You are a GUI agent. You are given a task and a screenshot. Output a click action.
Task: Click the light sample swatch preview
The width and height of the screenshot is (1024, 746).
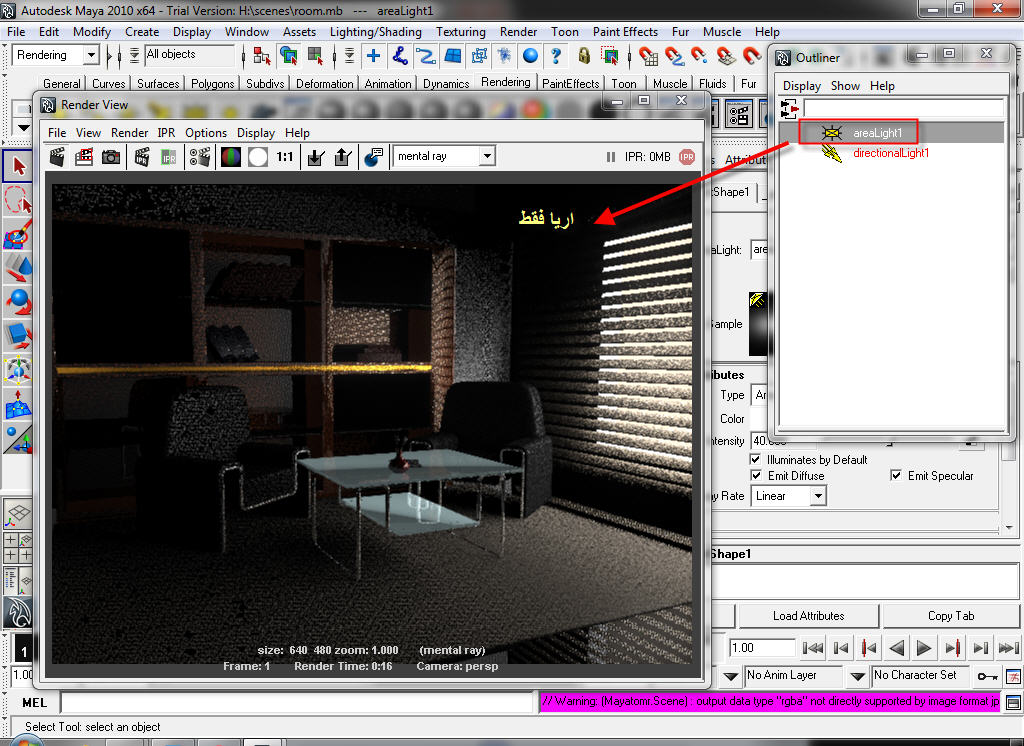tap(758, 324)
